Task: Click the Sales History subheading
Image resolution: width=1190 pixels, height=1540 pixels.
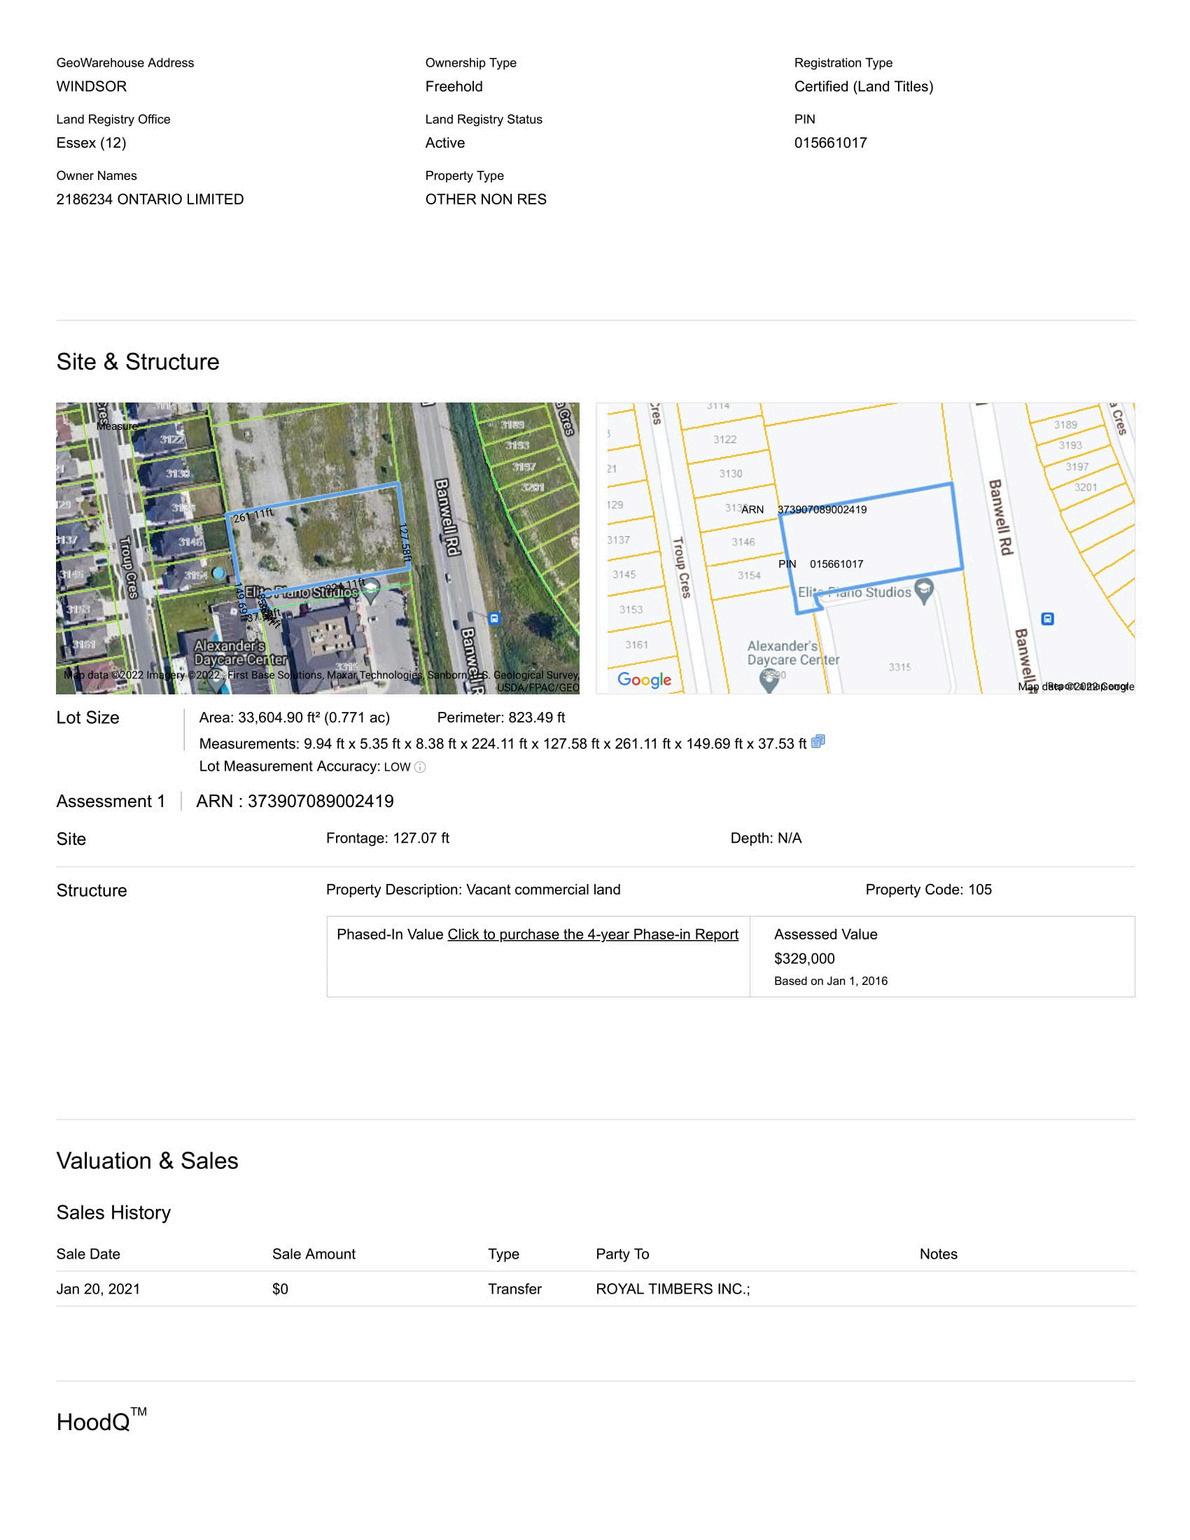Action: [x=113, y=1213]
